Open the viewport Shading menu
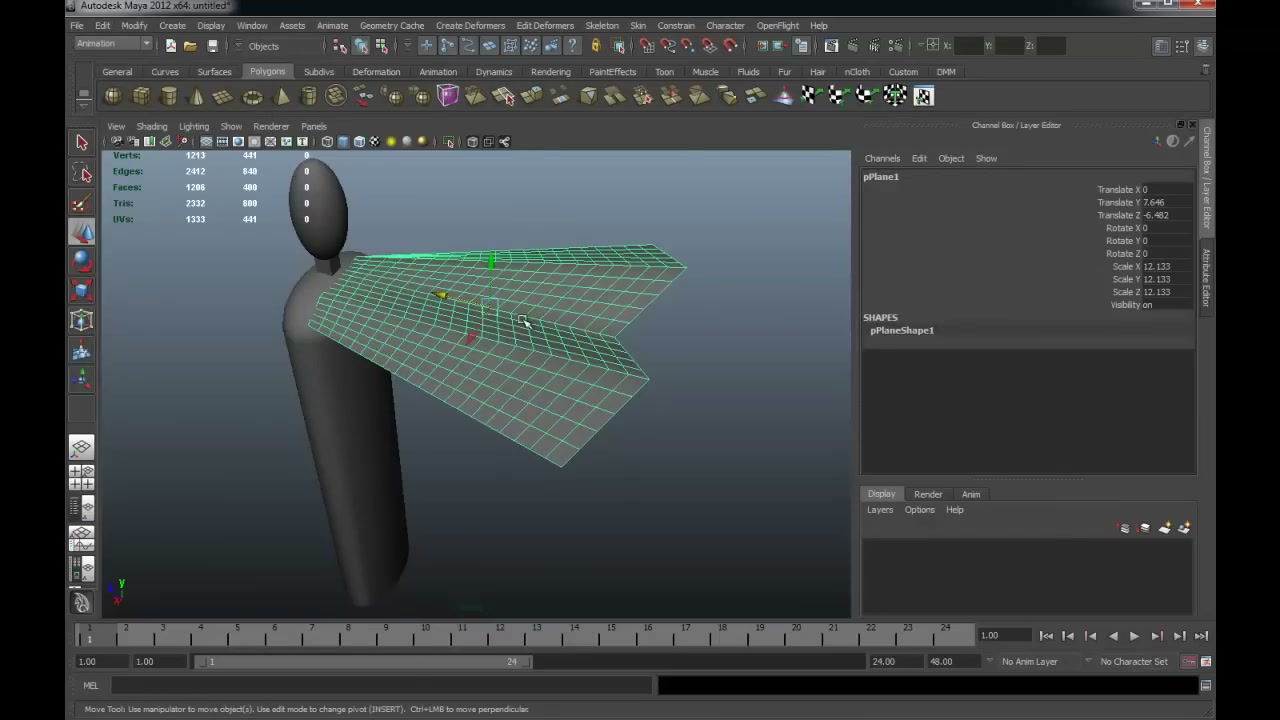This screenshot has height=720, width=1280. coord(152,127)
